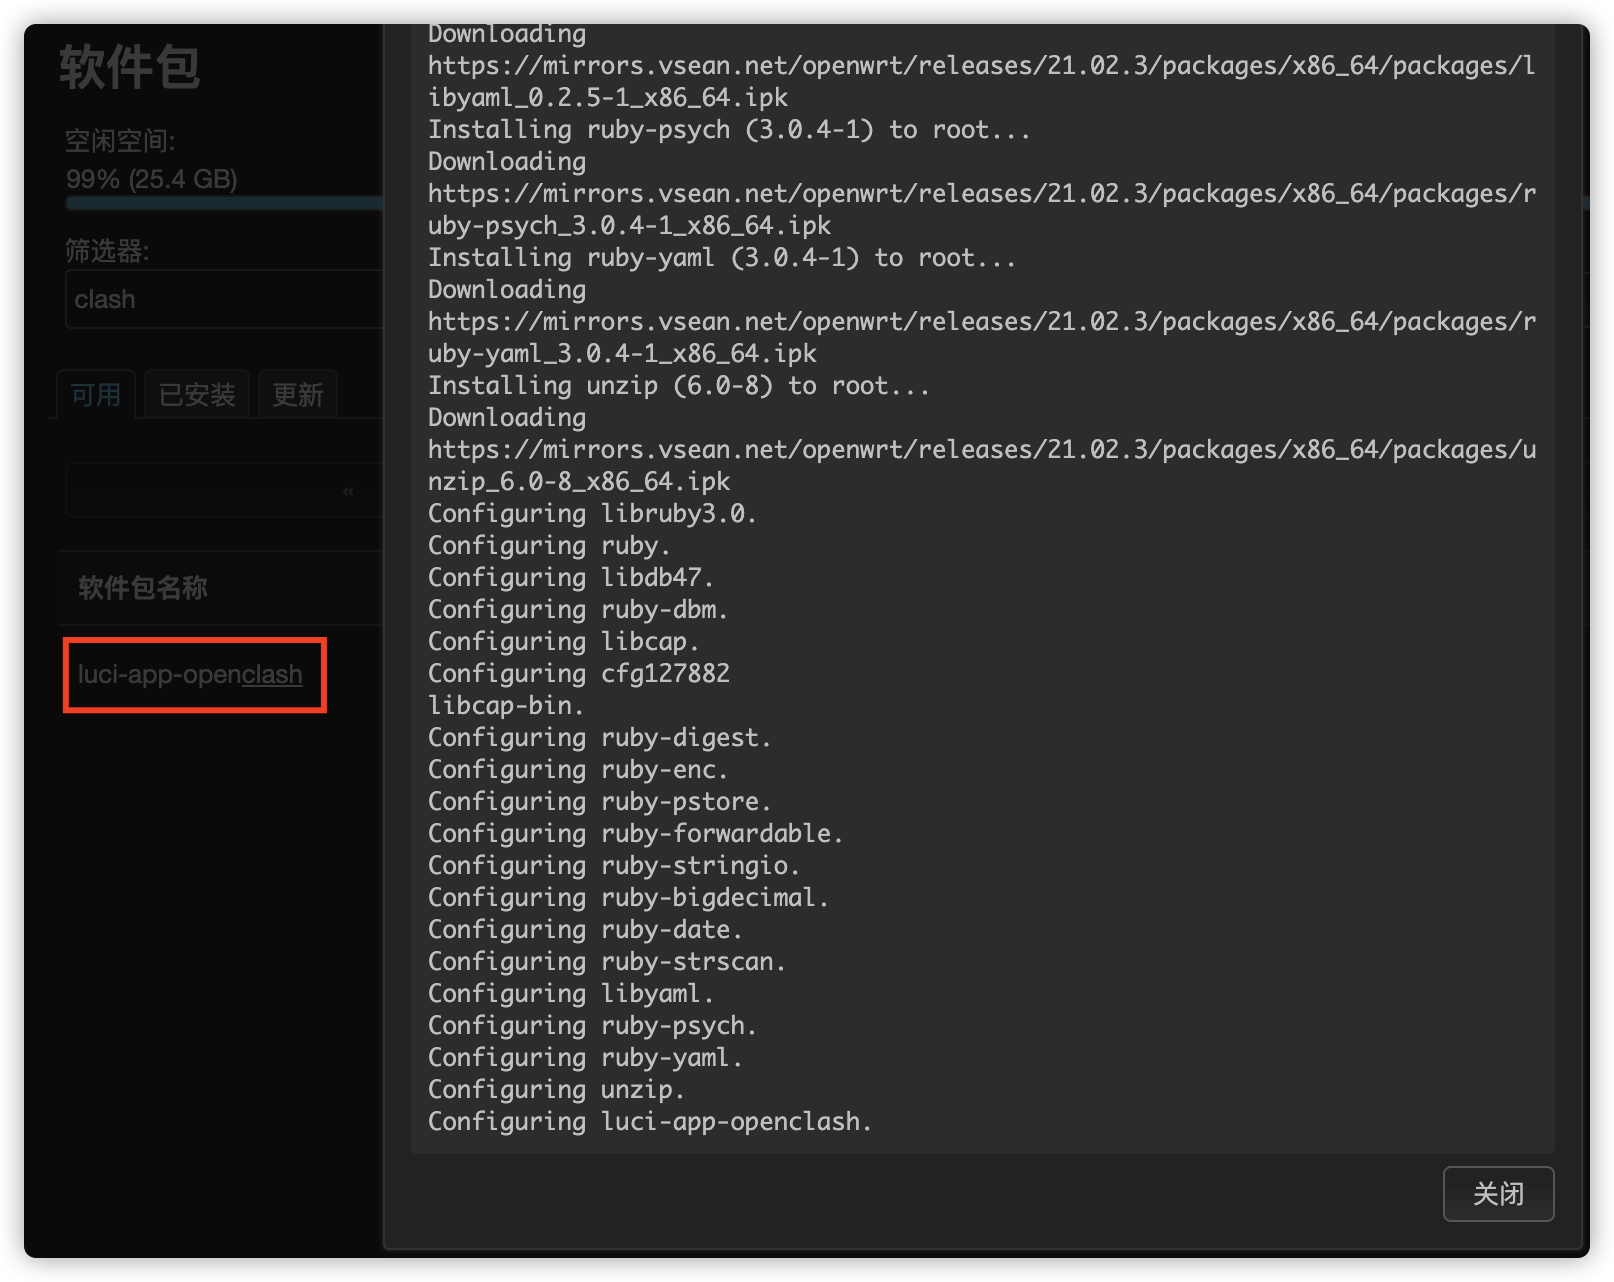Select the line 'Configuring cfg127882'
Image resolution: width=1614 pixels, height=1282 pixels.
pyautogui.click(x=579, y=673)
